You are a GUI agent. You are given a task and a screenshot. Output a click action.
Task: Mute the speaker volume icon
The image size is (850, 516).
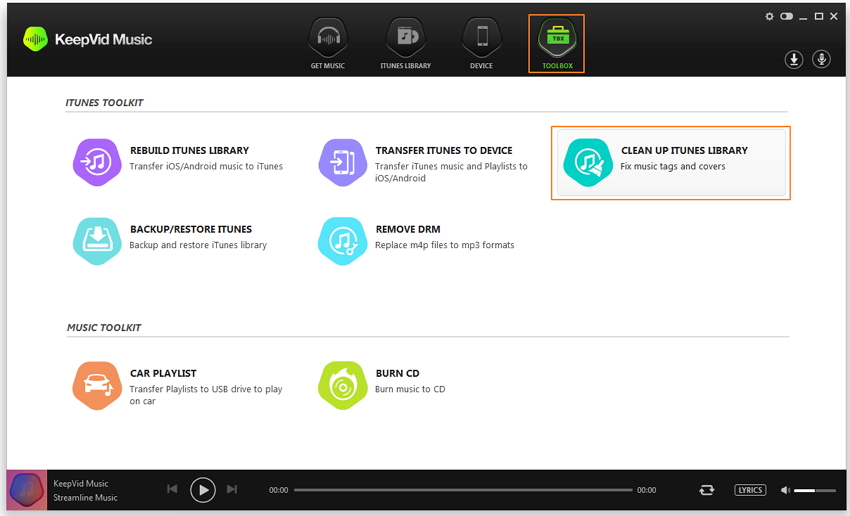click(785, 490)
